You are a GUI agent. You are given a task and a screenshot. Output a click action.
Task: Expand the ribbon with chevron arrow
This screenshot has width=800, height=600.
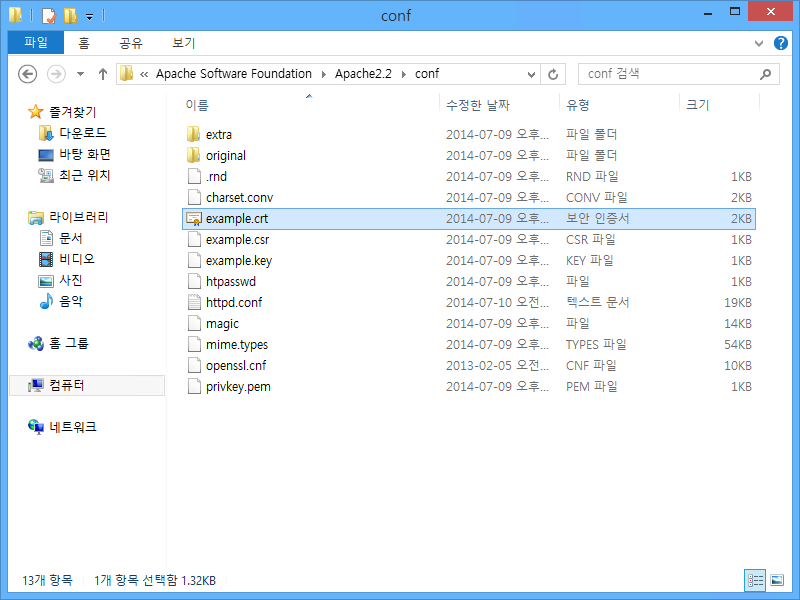point(758,44)
